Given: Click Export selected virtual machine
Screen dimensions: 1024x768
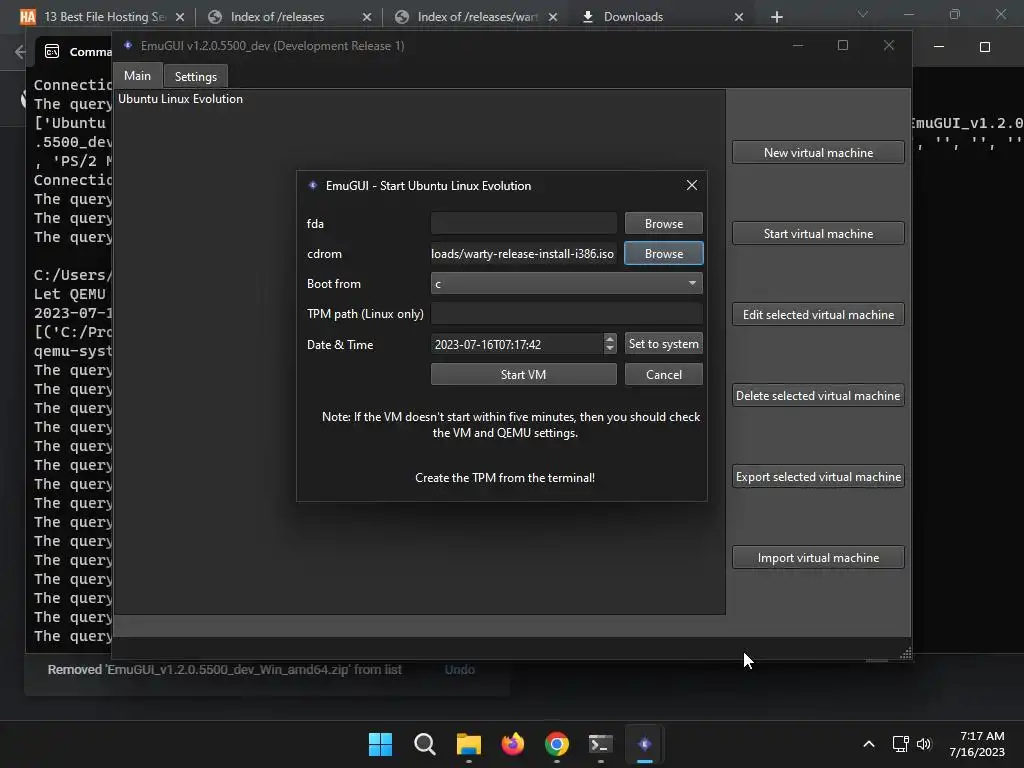Looking at the screenshot, I should click(818, 476).
